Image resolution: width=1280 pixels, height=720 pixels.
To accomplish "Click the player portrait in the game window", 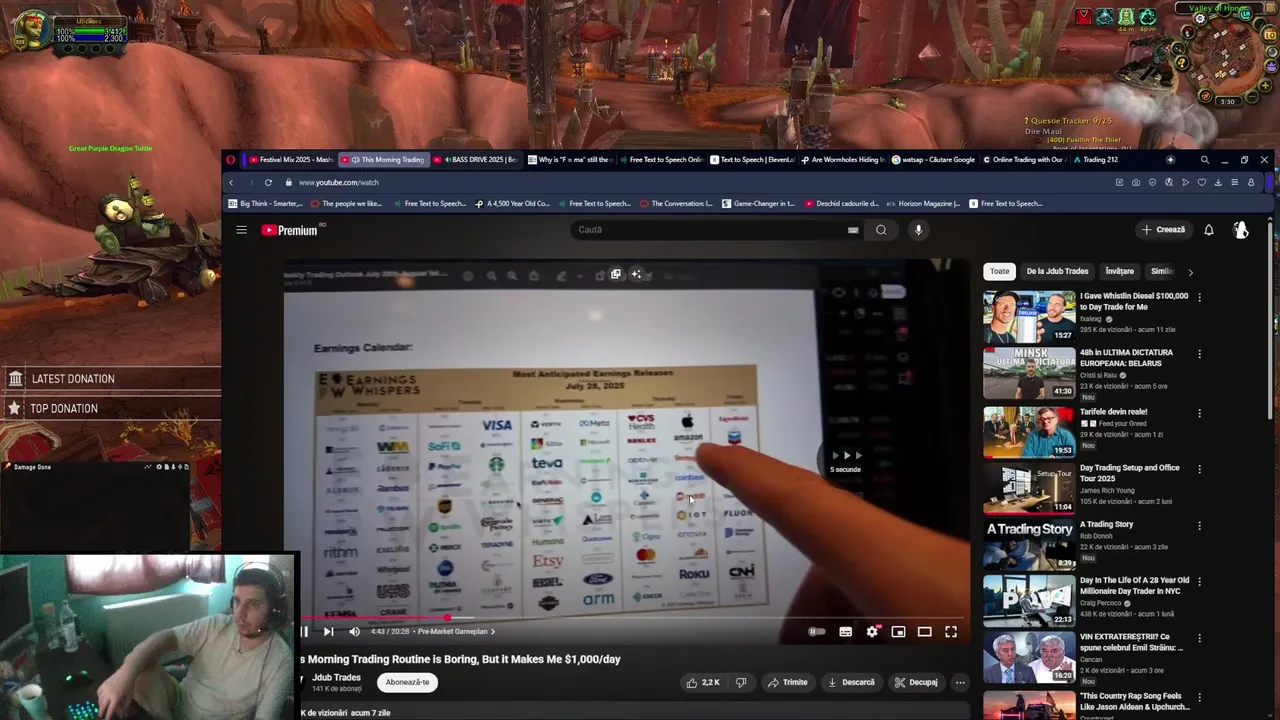I will tap(33, 29).
